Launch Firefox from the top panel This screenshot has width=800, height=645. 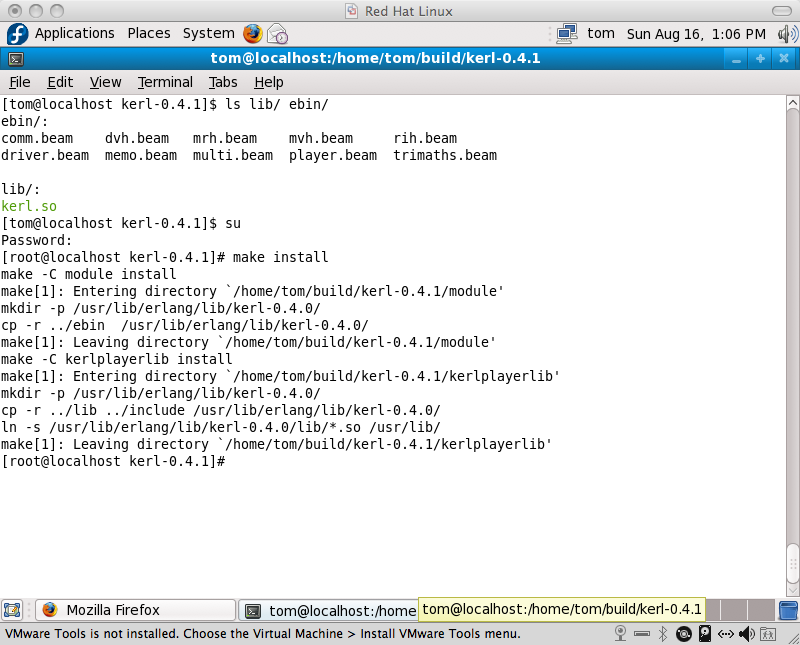point(252,33)
